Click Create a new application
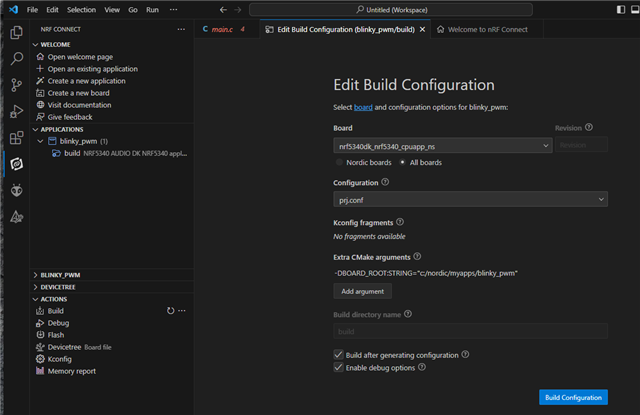This screenshot has height=415, width=640. pyautogui.click(x=87, y=81)
